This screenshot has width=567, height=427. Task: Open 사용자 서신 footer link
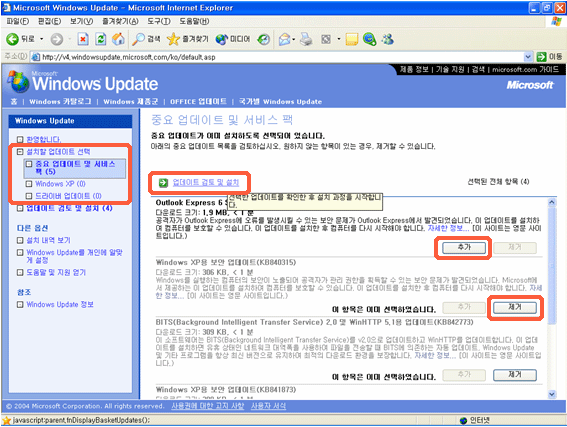[x=269, y=406]
